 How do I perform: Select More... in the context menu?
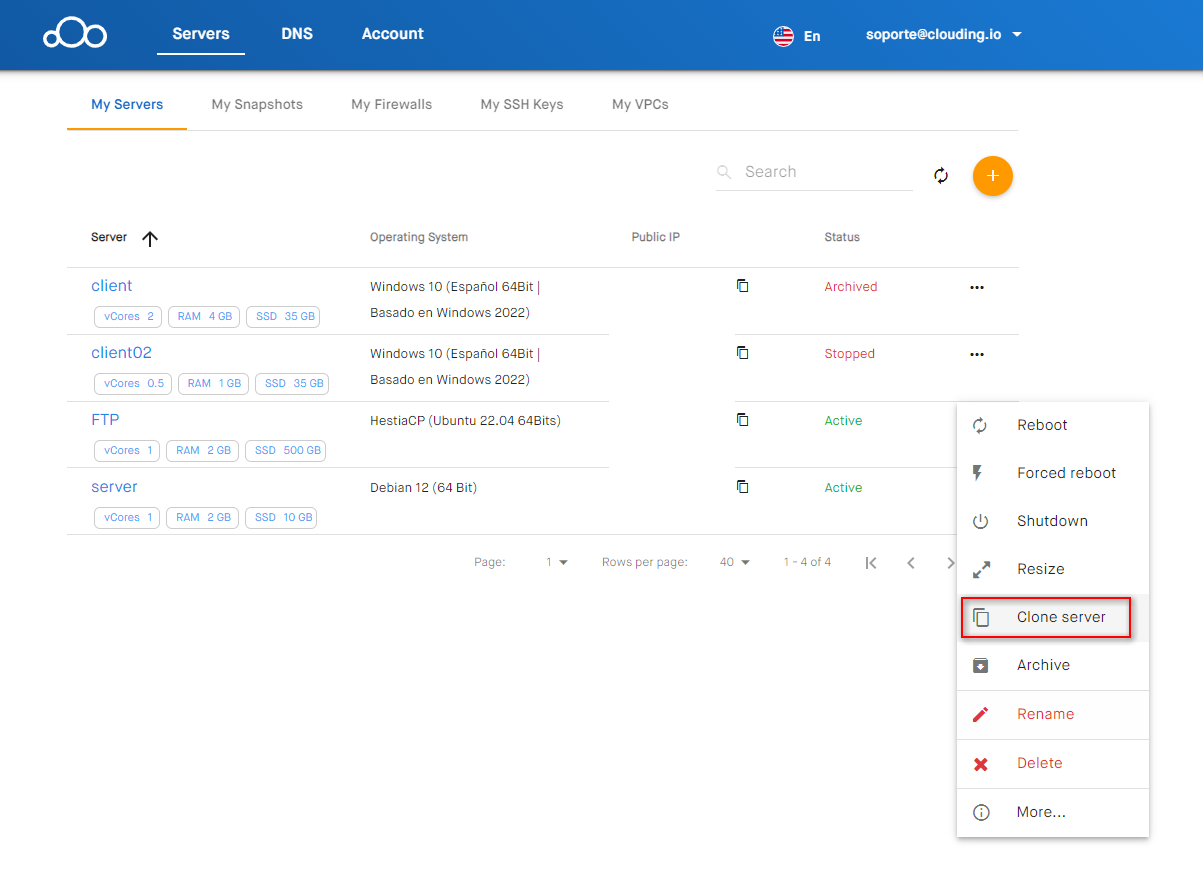click(x=1053, y=812)
